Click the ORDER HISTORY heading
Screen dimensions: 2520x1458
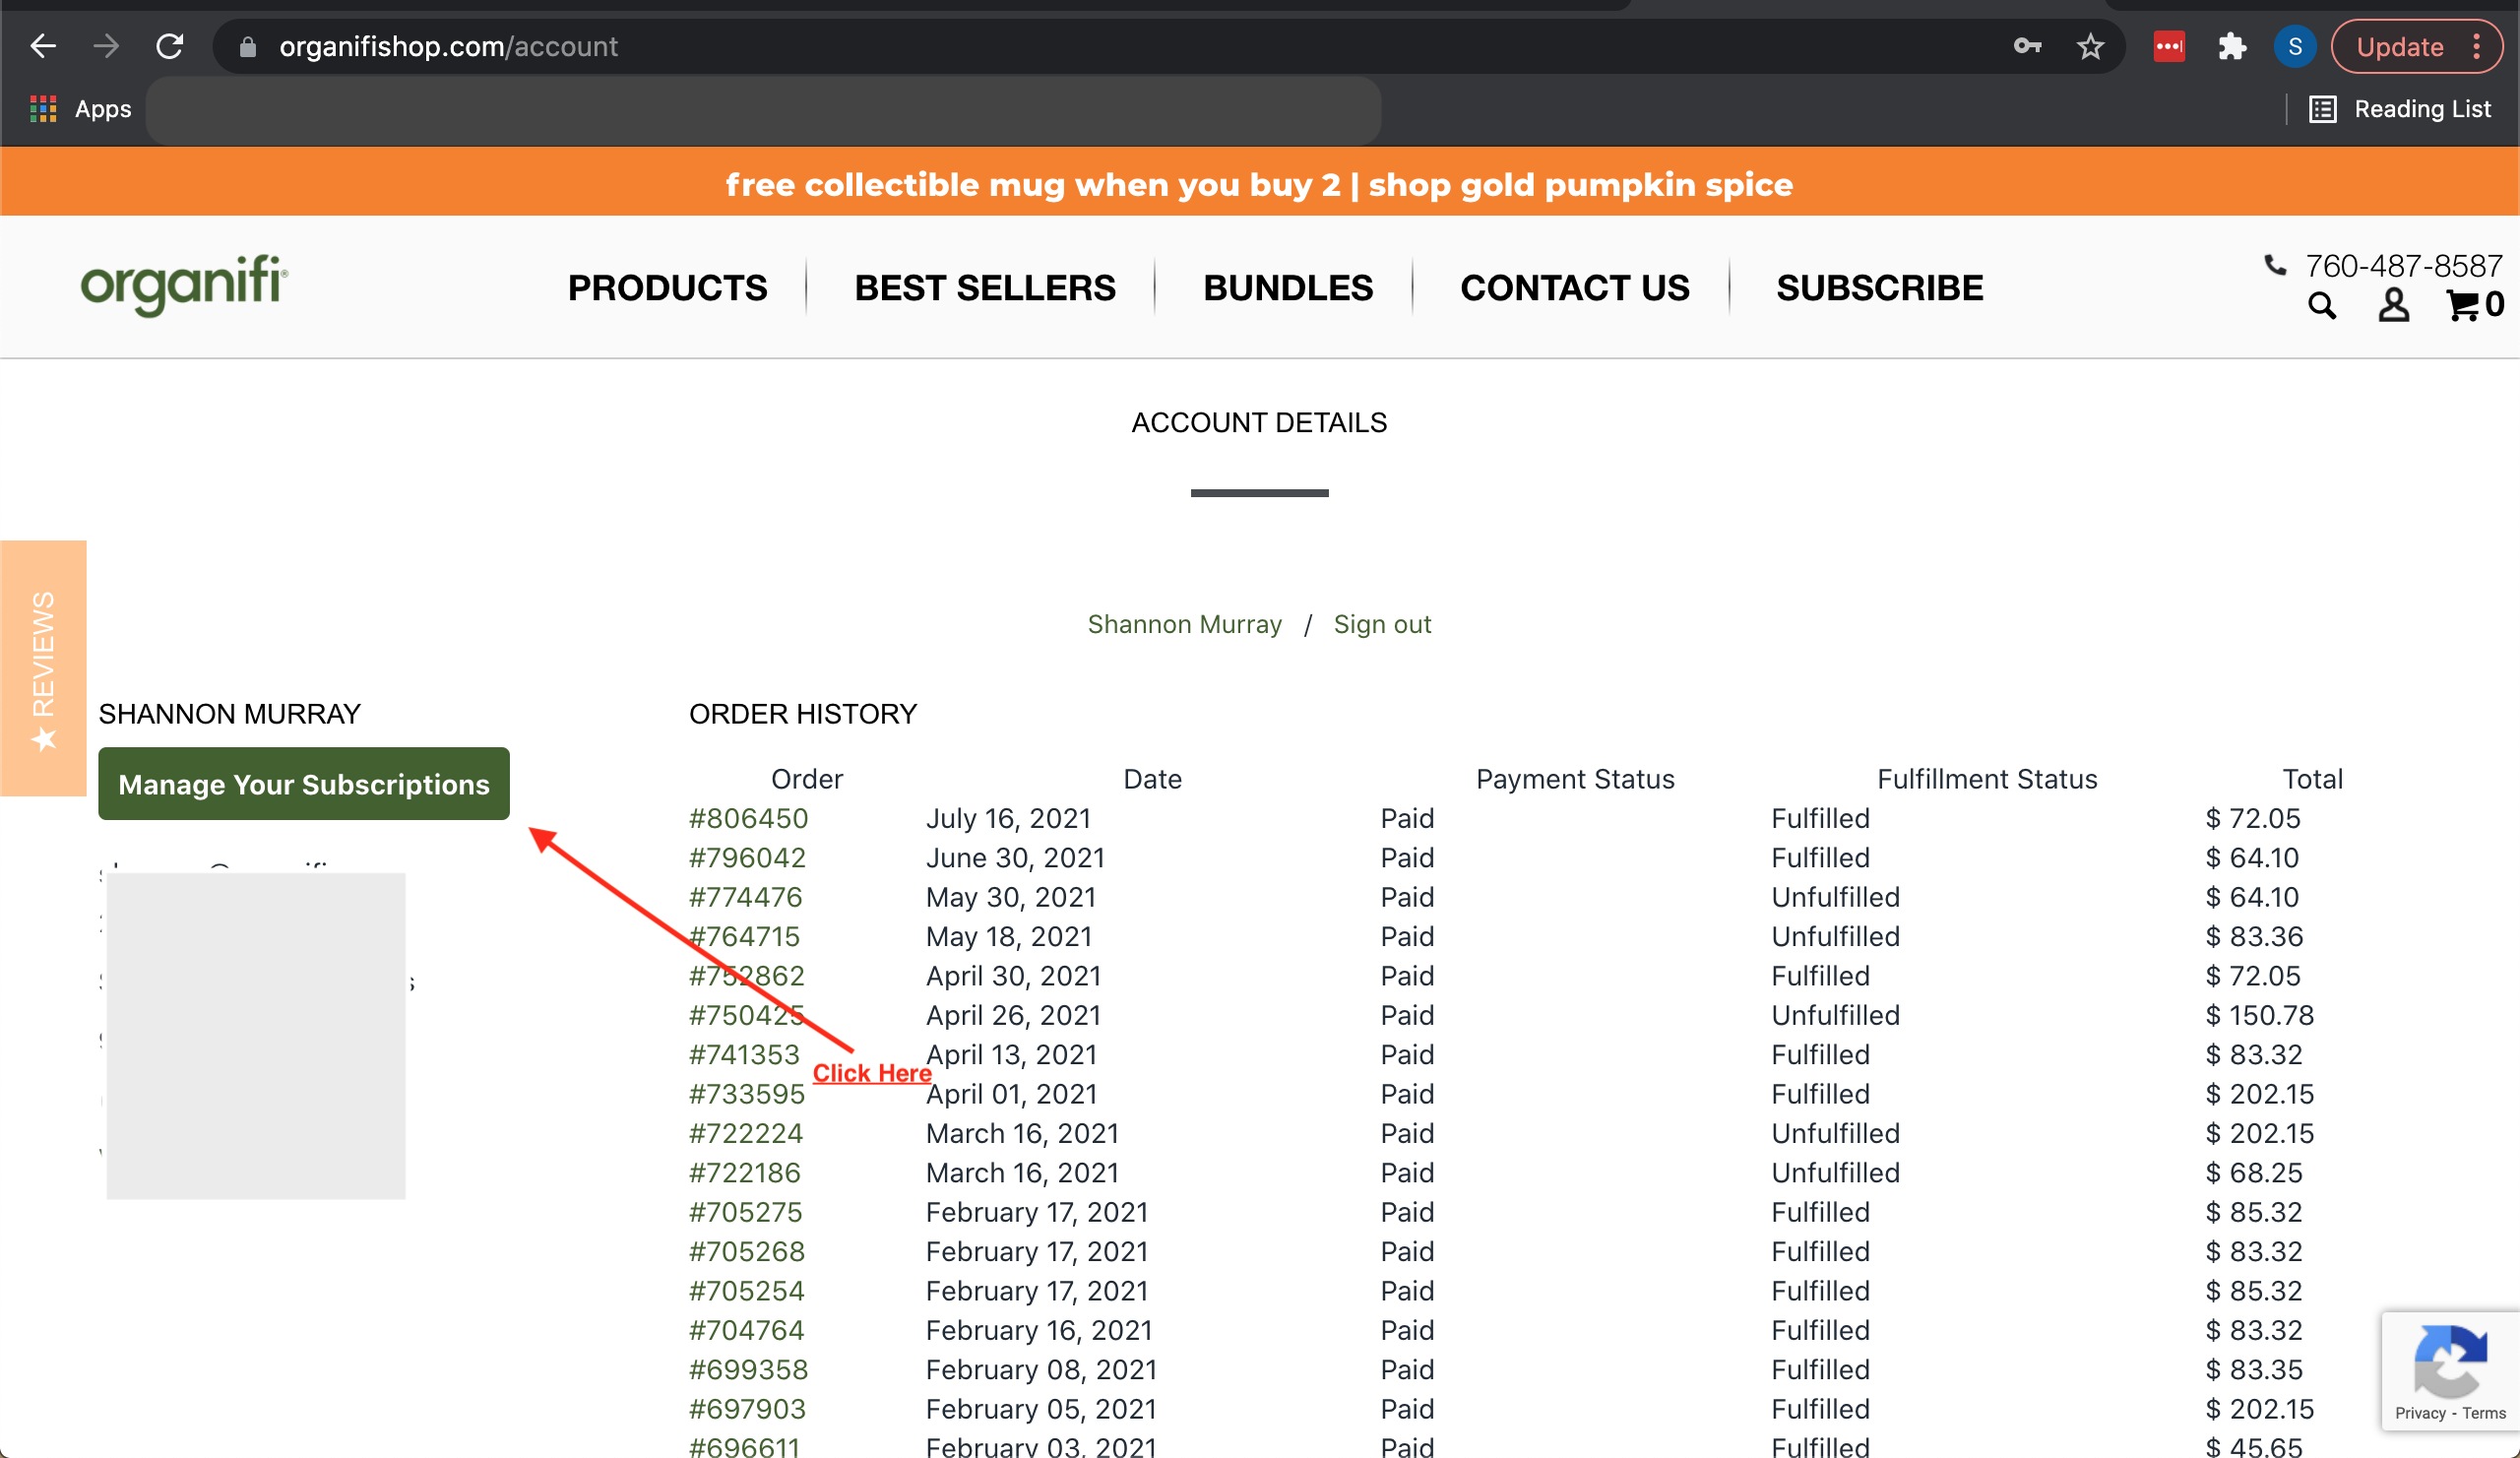tap(802, 714)
